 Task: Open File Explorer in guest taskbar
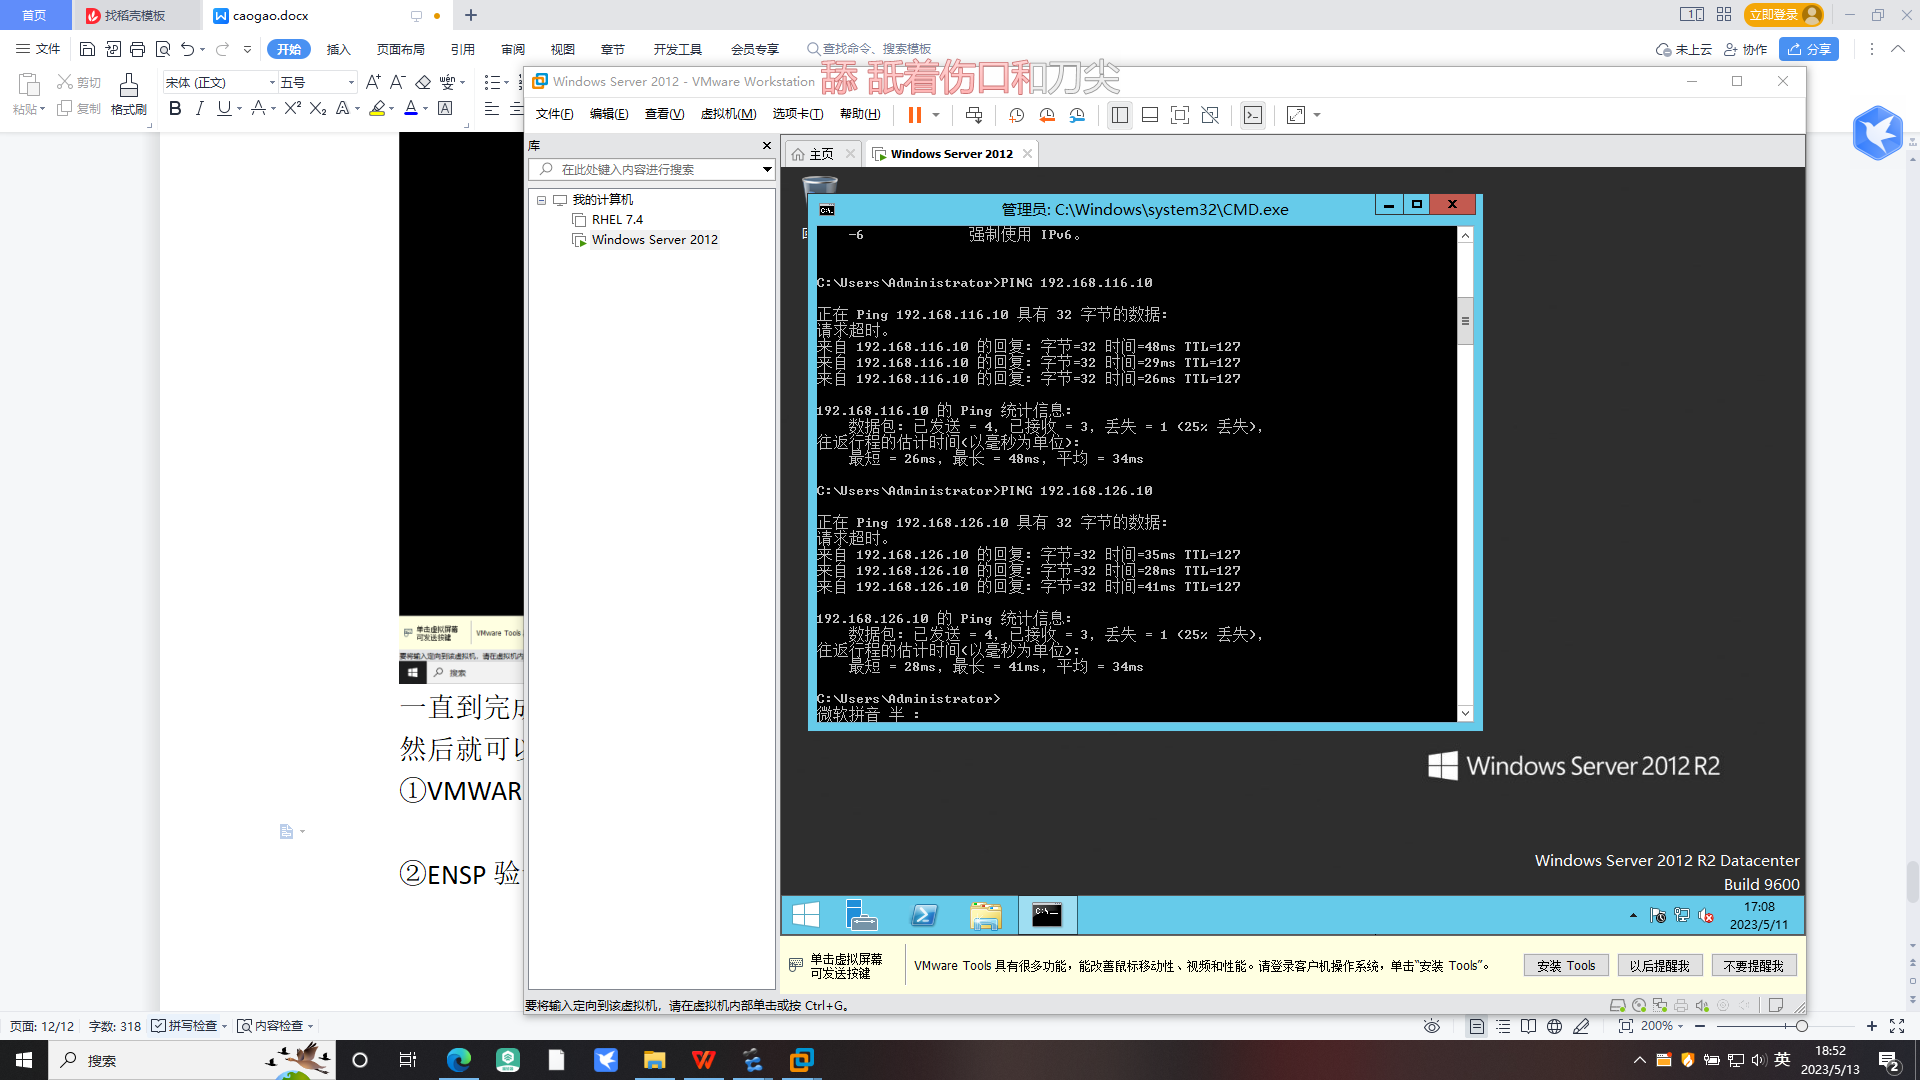[x=985, y=915]
